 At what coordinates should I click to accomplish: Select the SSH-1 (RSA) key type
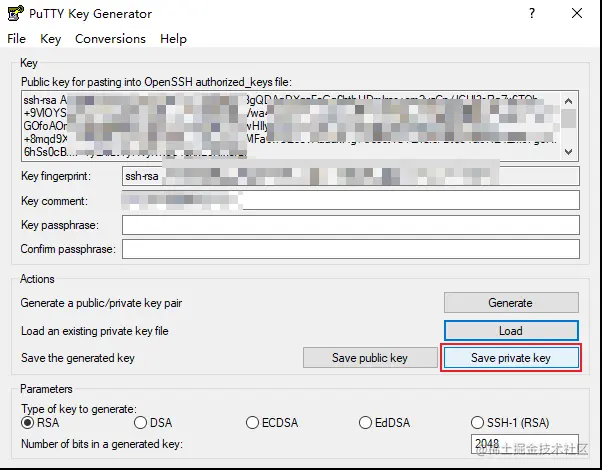510,423
